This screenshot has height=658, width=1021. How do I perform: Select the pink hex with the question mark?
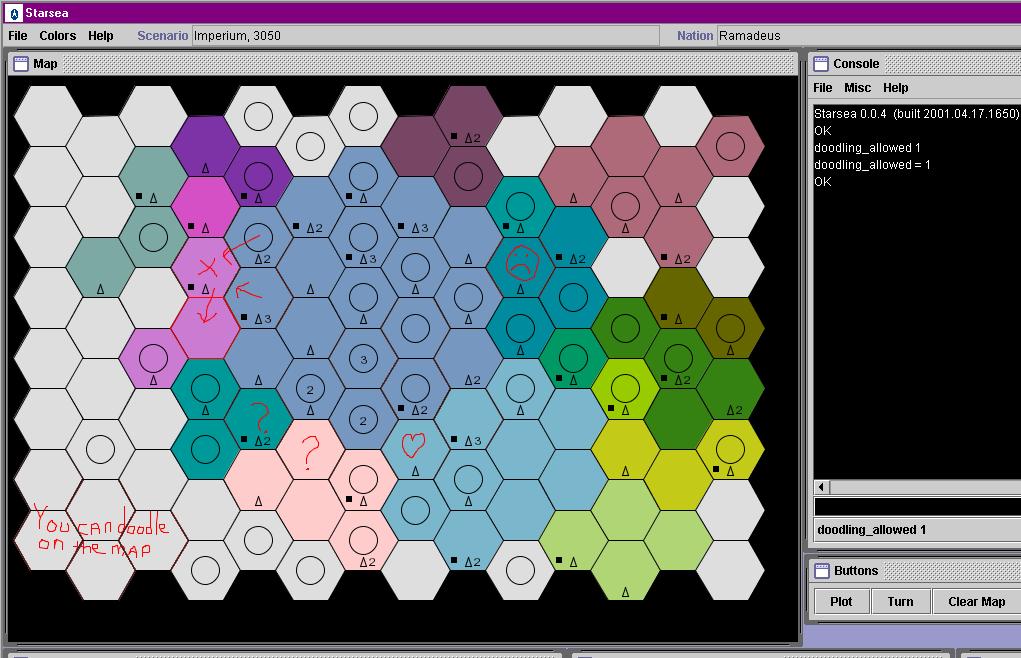click(x=309, y=449)
